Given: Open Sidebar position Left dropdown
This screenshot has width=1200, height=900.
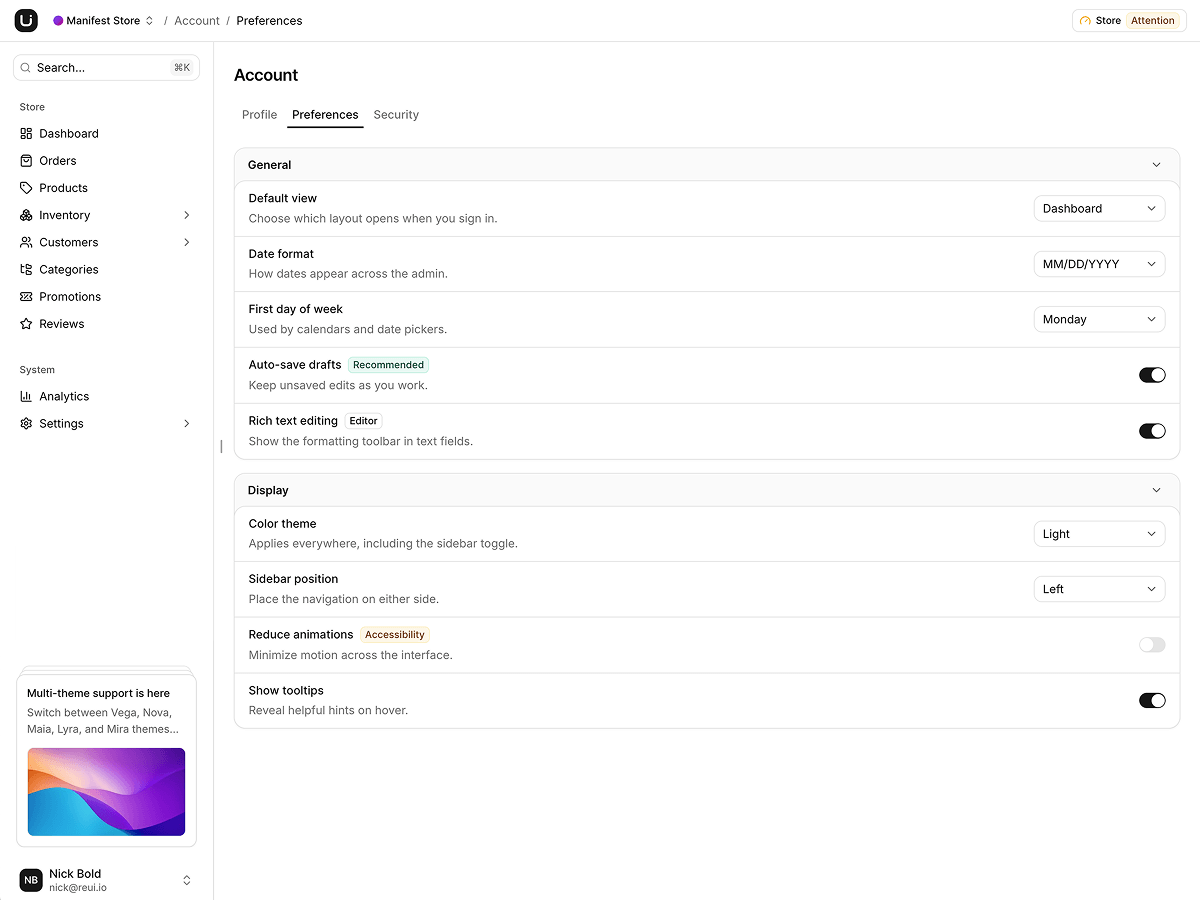Looking at the screenshot, I should (1099, 589).
